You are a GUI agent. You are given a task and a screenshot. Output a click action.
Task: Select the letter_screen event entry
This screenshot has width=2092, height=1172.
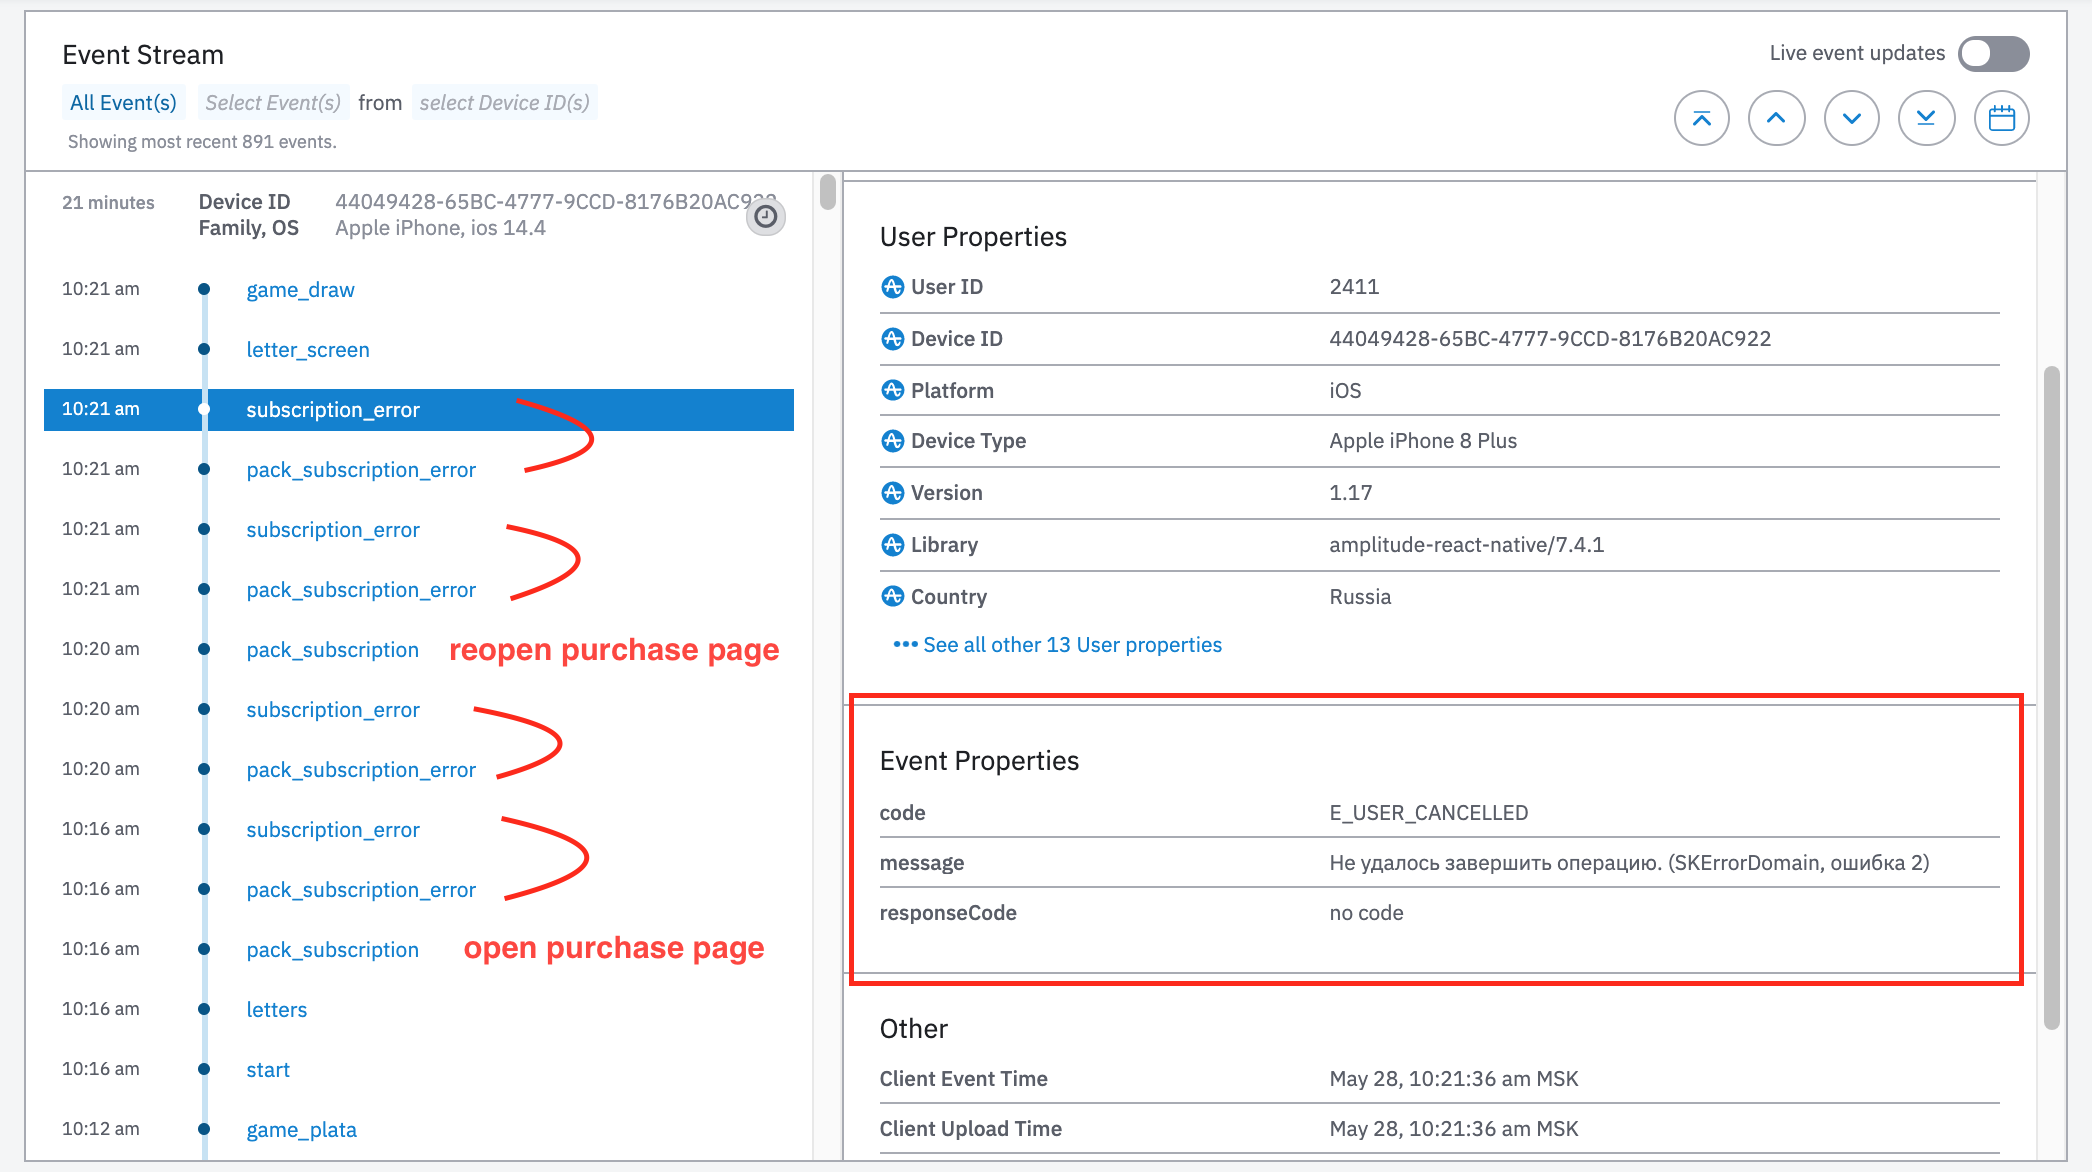click(308, 348)
